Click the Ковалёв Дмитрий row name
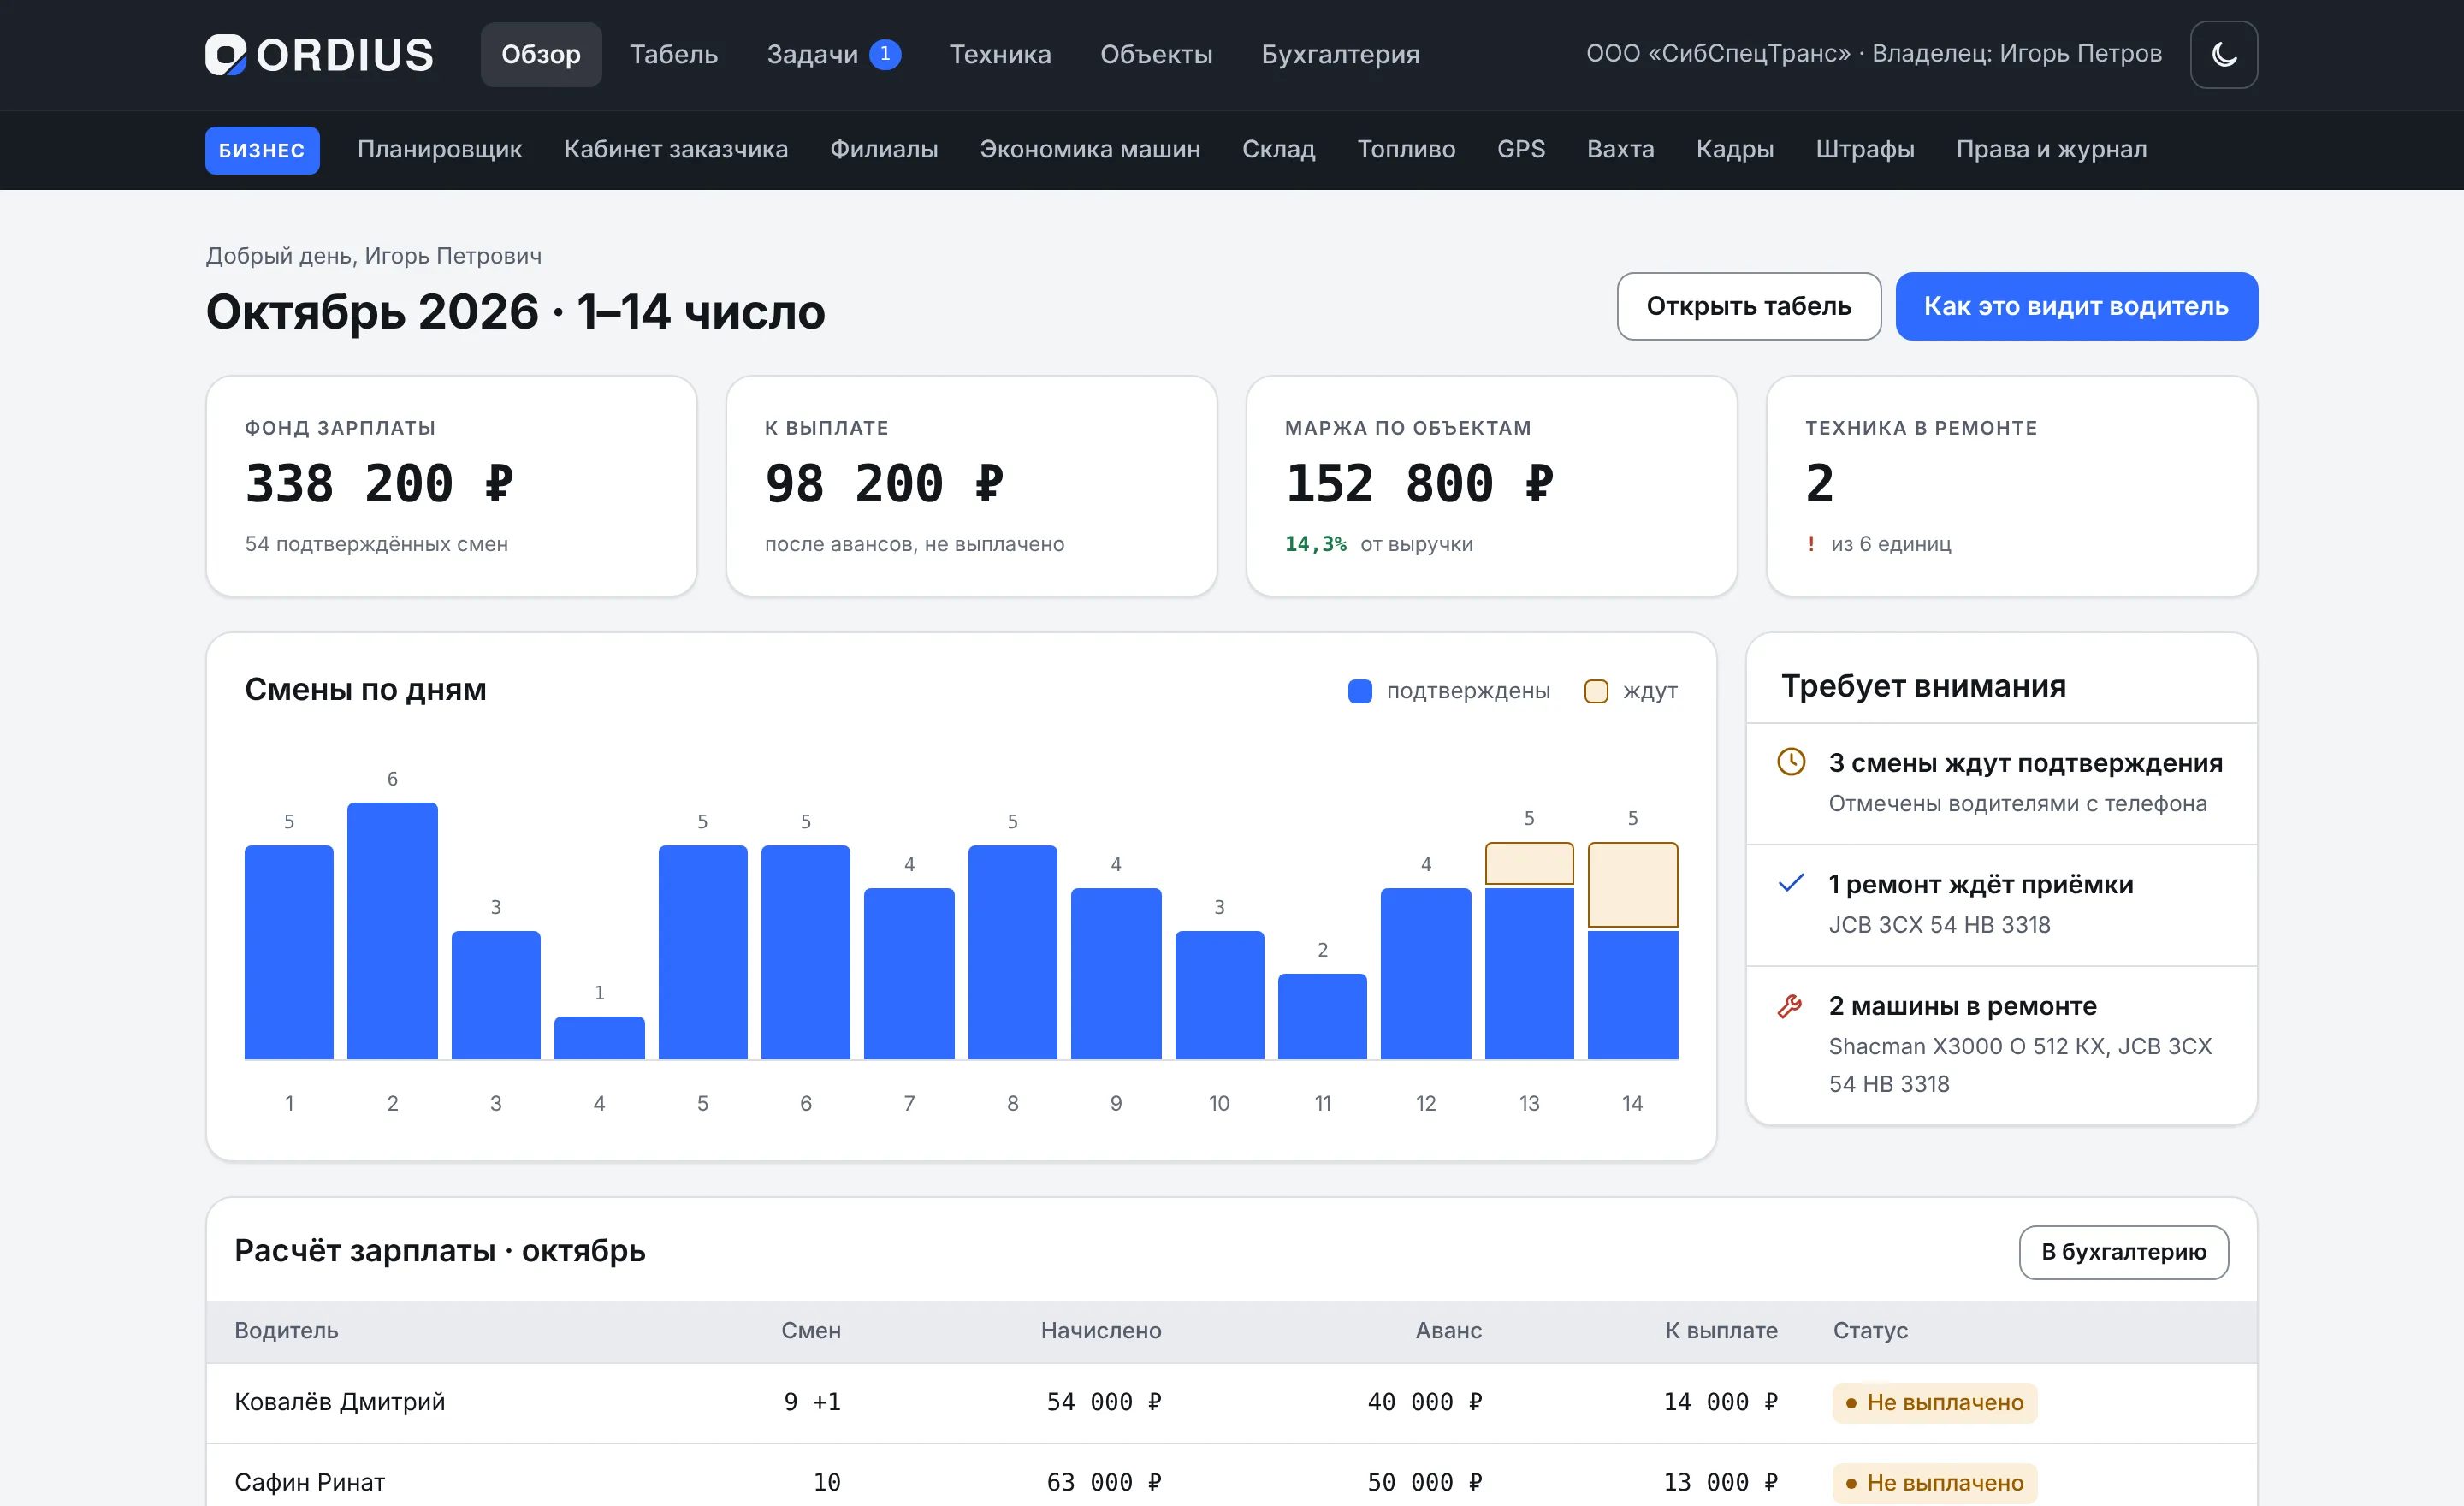The height and width of the screenshot is (1506, 2464). 340,1401
